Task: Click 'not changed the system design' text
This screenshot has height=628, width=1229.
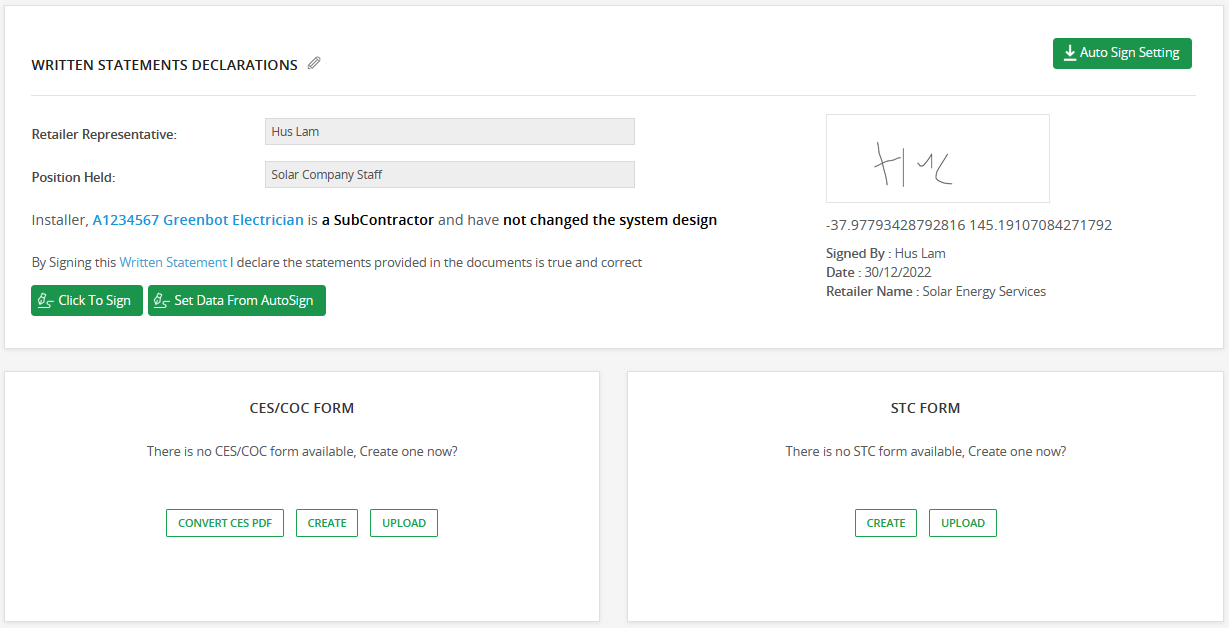Action: coord(610,220)
